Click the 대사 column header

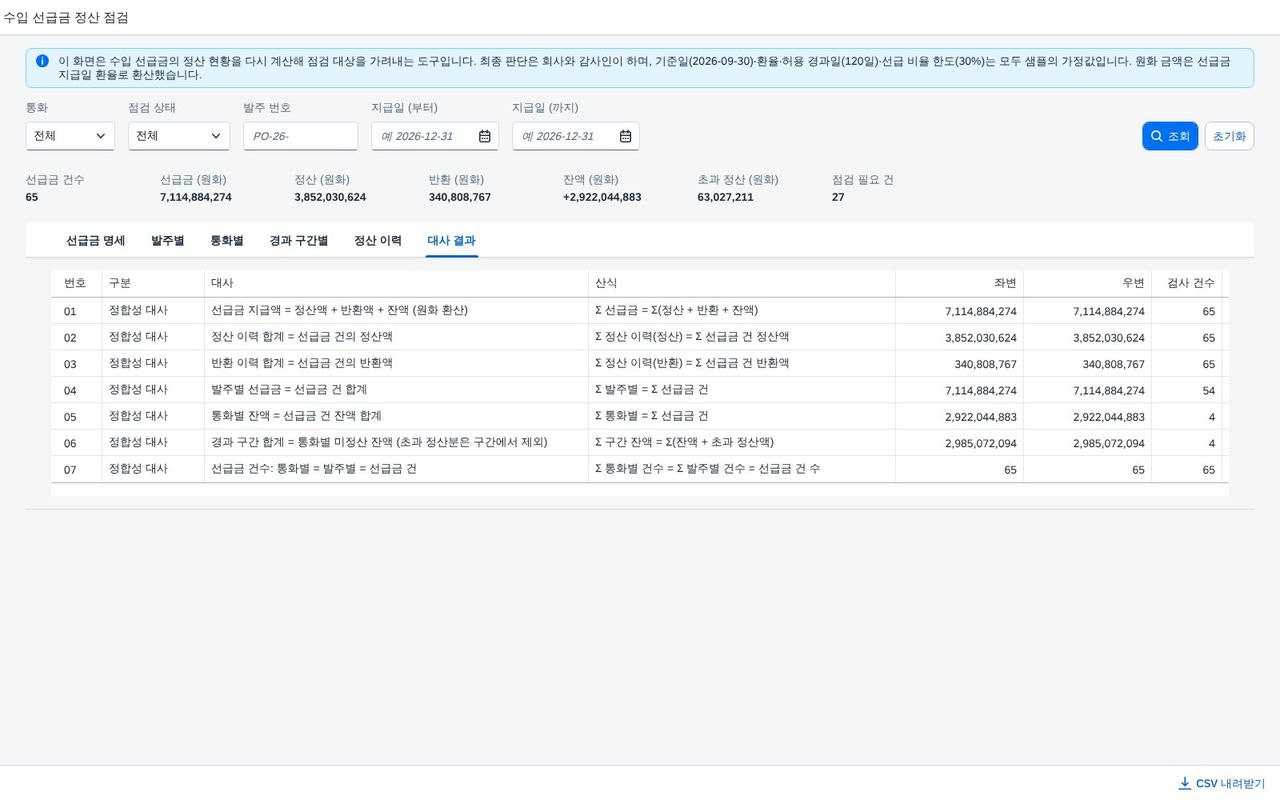click(x=396, y=284)
